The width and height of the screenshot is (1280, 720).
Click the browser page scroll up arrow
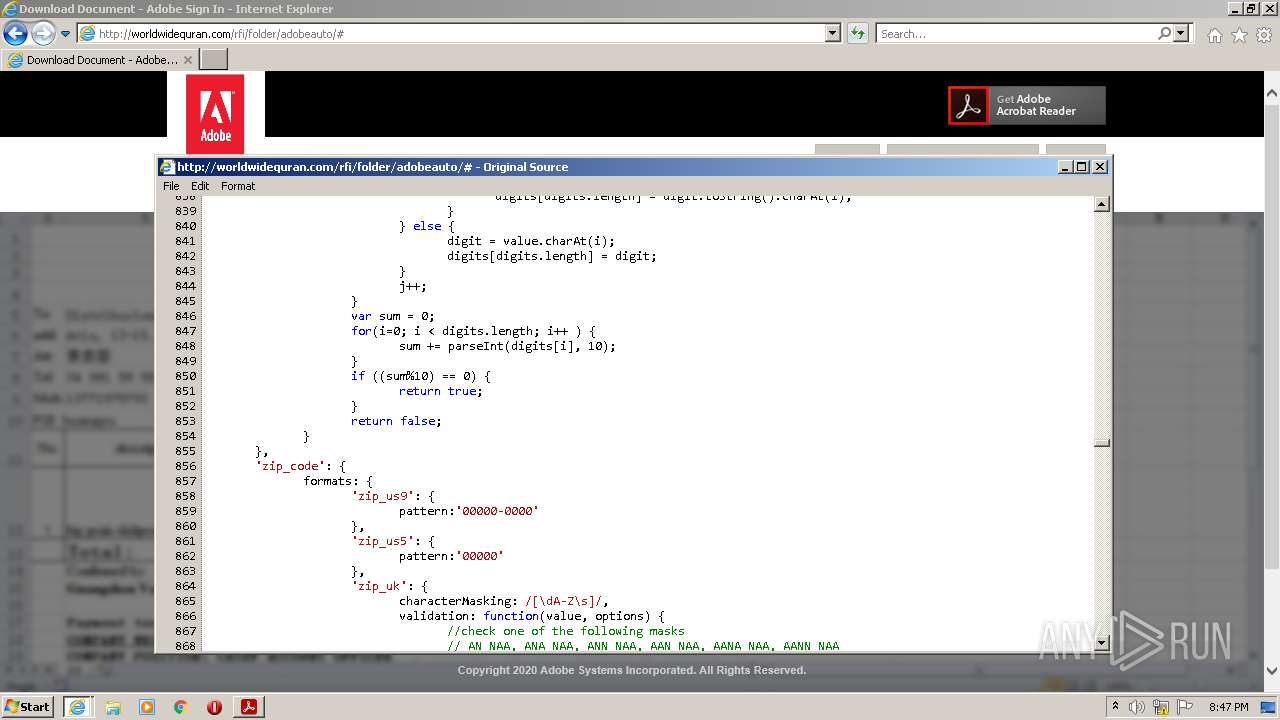(x=1272, y=94)
